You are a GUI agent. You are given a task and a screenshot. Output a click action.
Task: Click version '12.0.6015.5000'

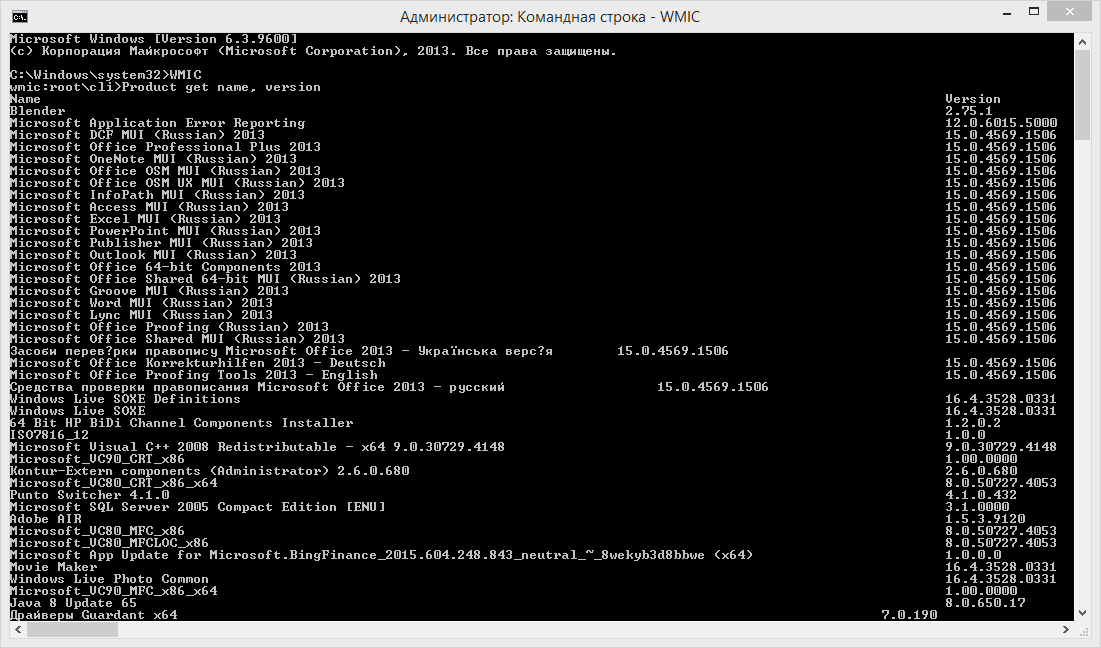click(1001, 123)
